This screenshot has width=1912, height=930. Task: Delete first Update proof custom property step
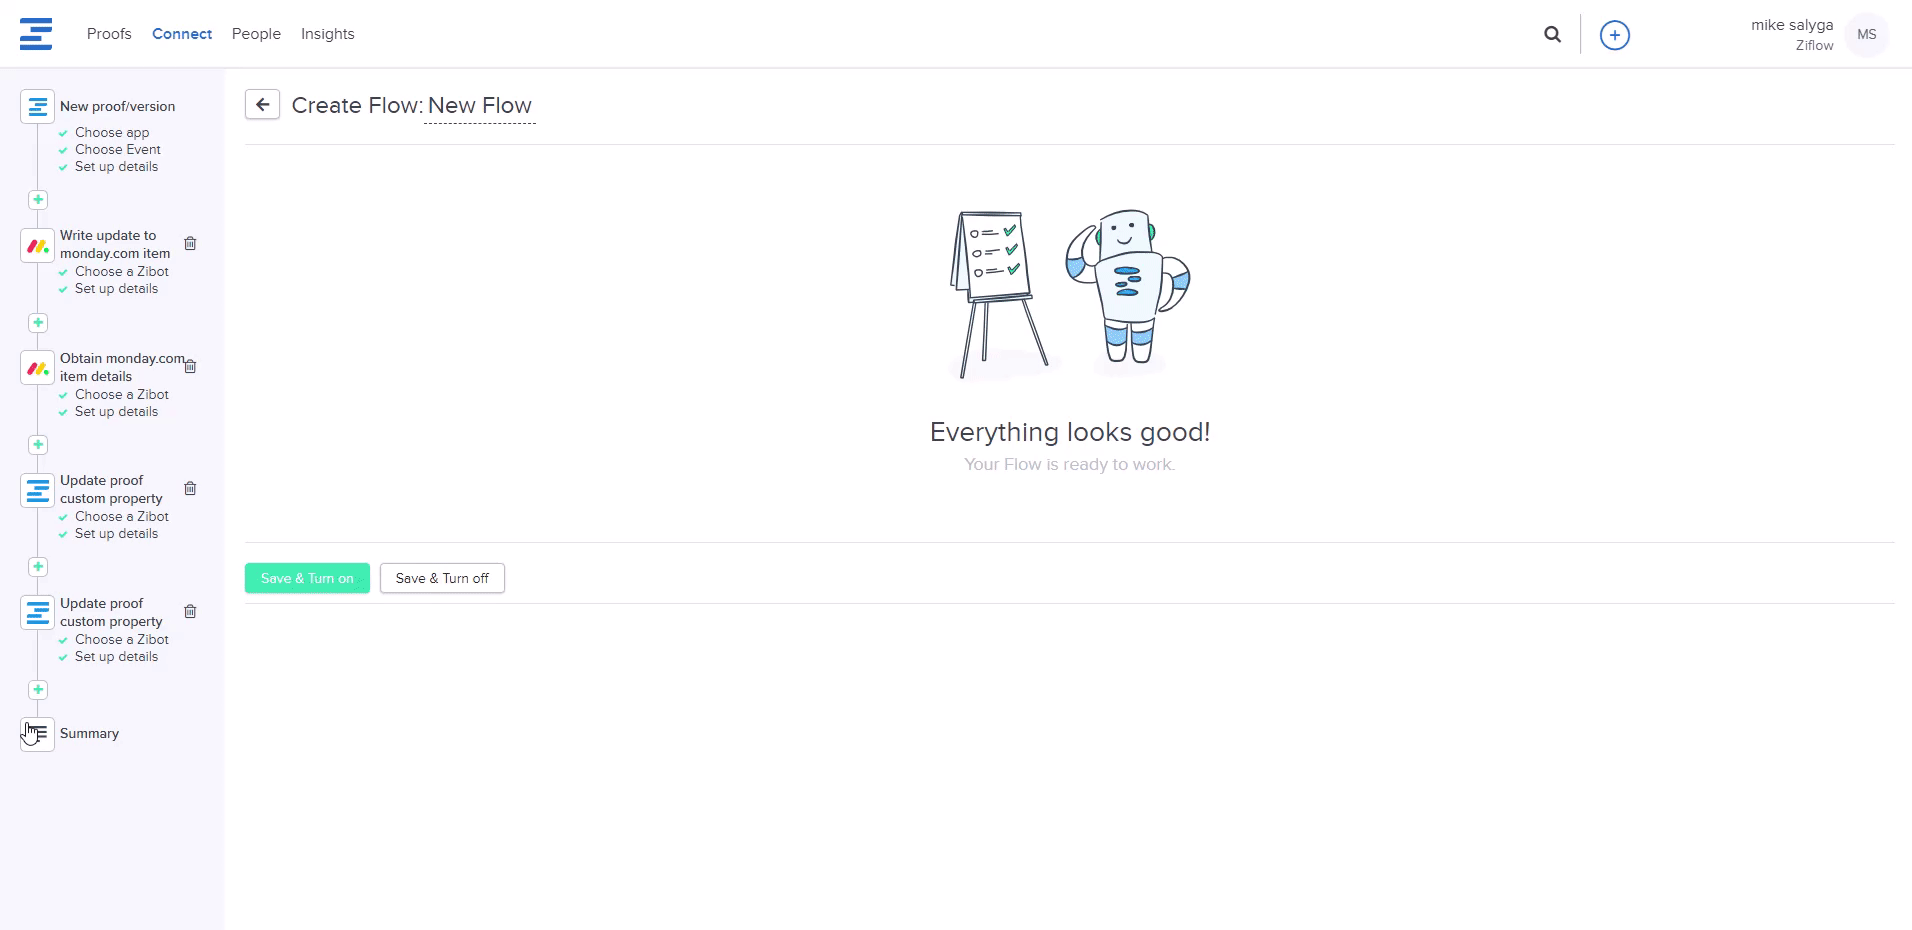pos(190,488)
